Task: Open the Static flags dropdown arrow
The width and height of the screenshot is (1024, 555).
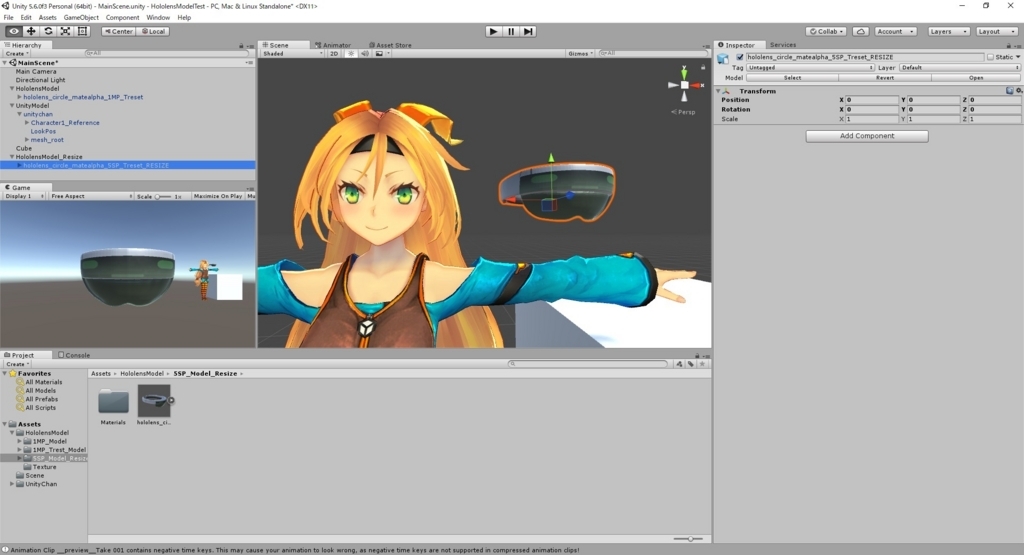Action: [1018, 57]
